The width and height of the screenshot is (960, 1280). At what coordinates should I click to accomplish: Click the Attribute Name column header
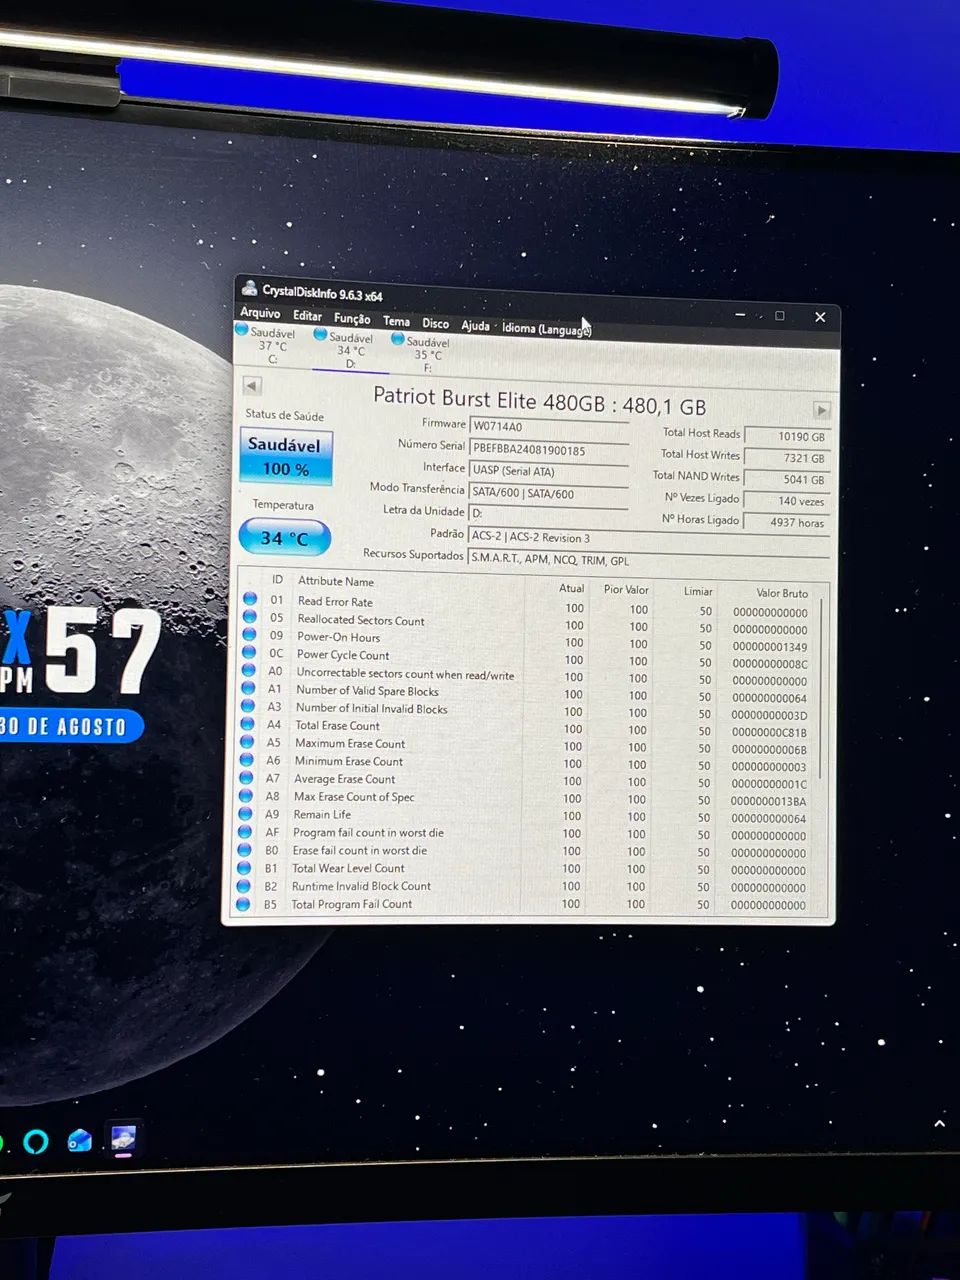[x=336, y=581]
